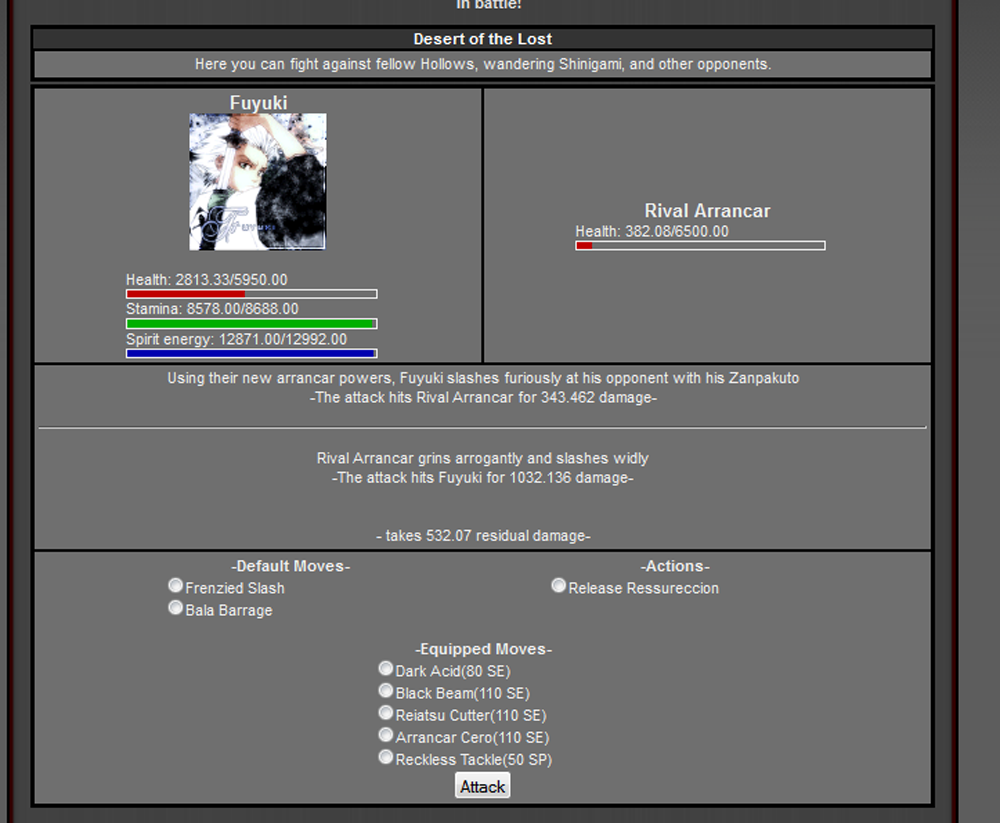The image size is (1000, 823).
Task: Choose the Release Ressureccion action
Action: [559, 585]
